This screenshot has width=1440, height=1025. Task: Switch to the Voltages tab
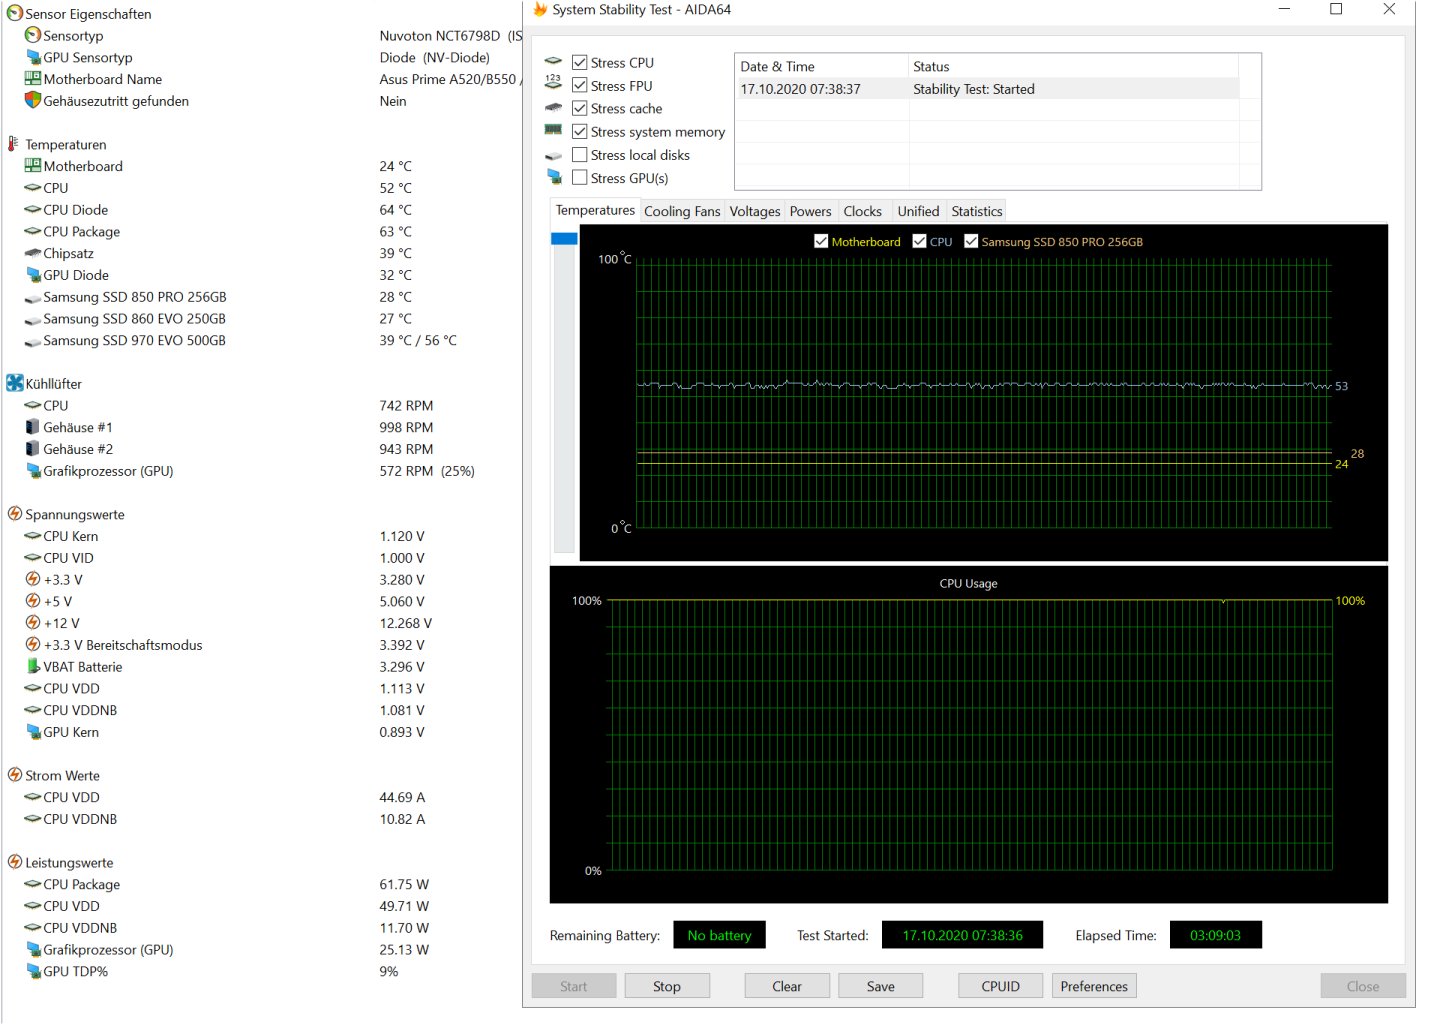tap(754, 211)
